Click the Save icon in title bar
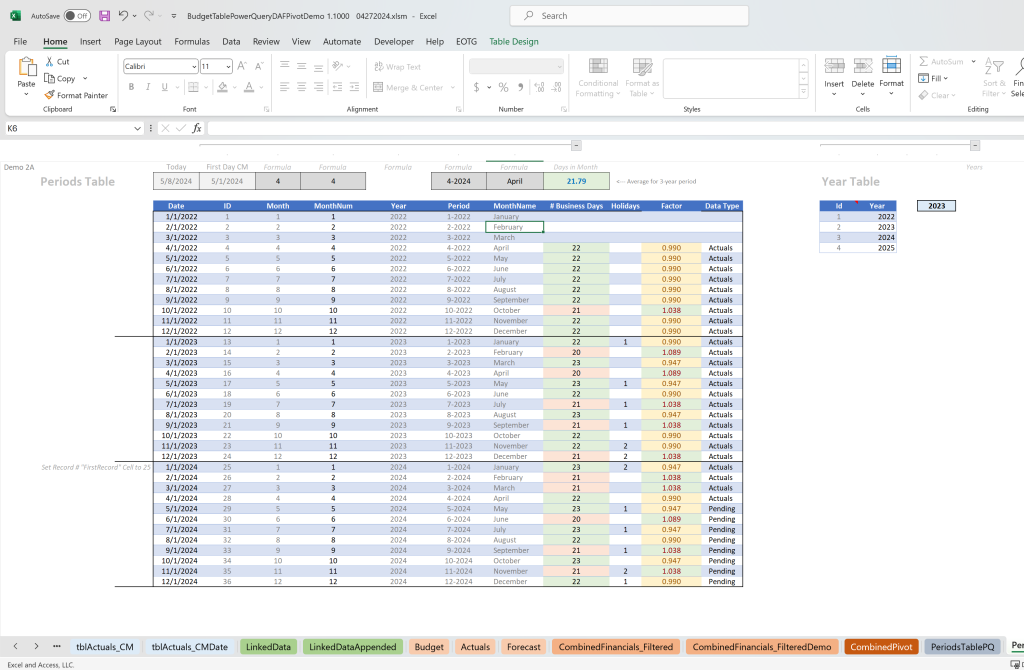1024x670 pixels. 104,16
